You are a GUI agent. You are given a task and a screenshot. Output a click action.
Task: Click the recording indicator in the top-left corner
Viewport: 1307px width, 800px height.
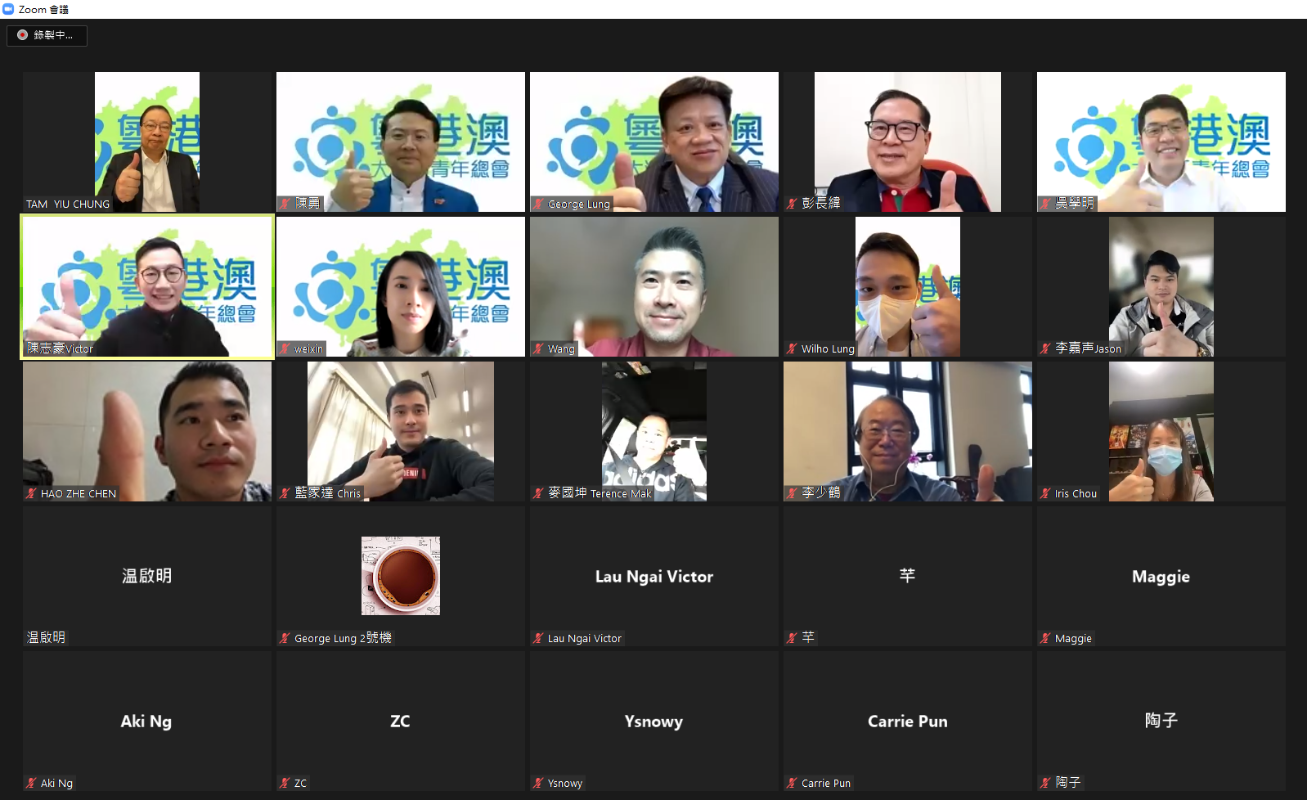pyautogui.click(x=47, y=35)
